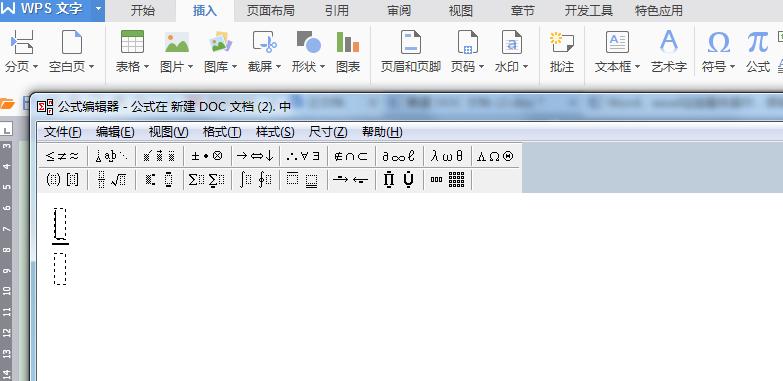Open 格式(T) menu in equation editor
The width and height of the screenshot is (783, 381).
pyautogui.click(x=222, y=132)
